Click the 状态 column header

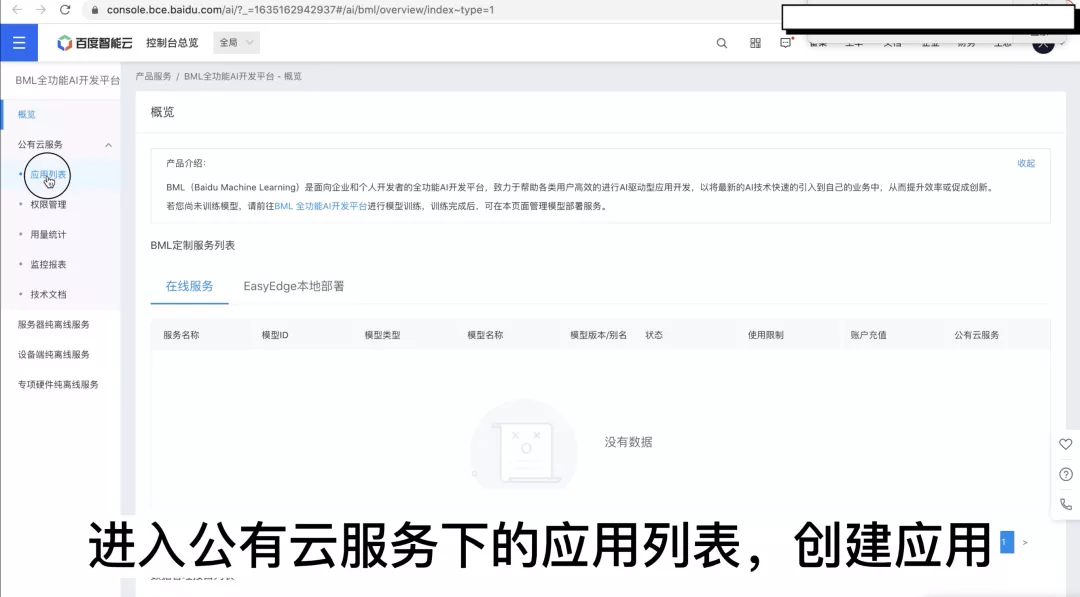[x=654, y=335]
